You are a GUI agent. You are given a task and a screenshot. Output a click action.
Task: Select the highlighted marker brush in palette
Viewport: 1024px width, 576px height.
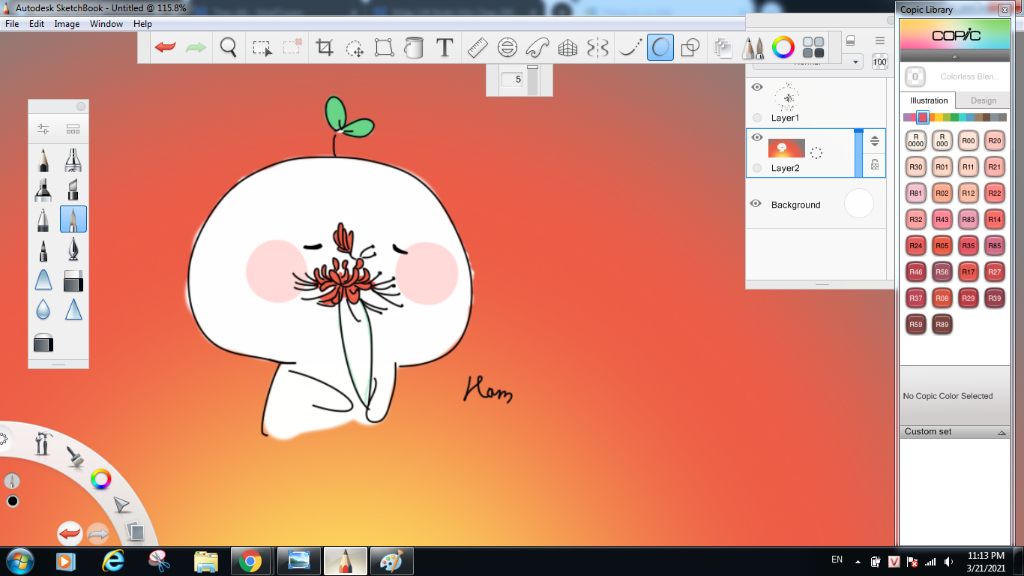click(73, 219)
